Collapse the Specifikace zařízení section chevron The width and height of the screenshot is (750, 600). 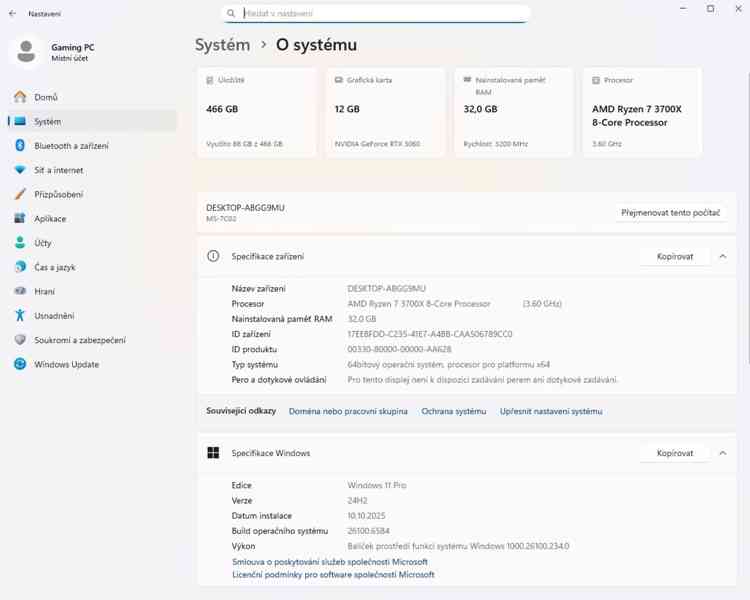(x=722, y=256)
